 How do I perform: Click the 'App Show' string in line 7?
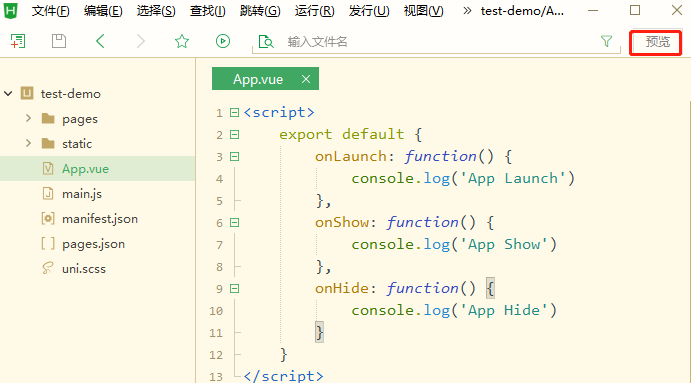click(x=504, y=245)
